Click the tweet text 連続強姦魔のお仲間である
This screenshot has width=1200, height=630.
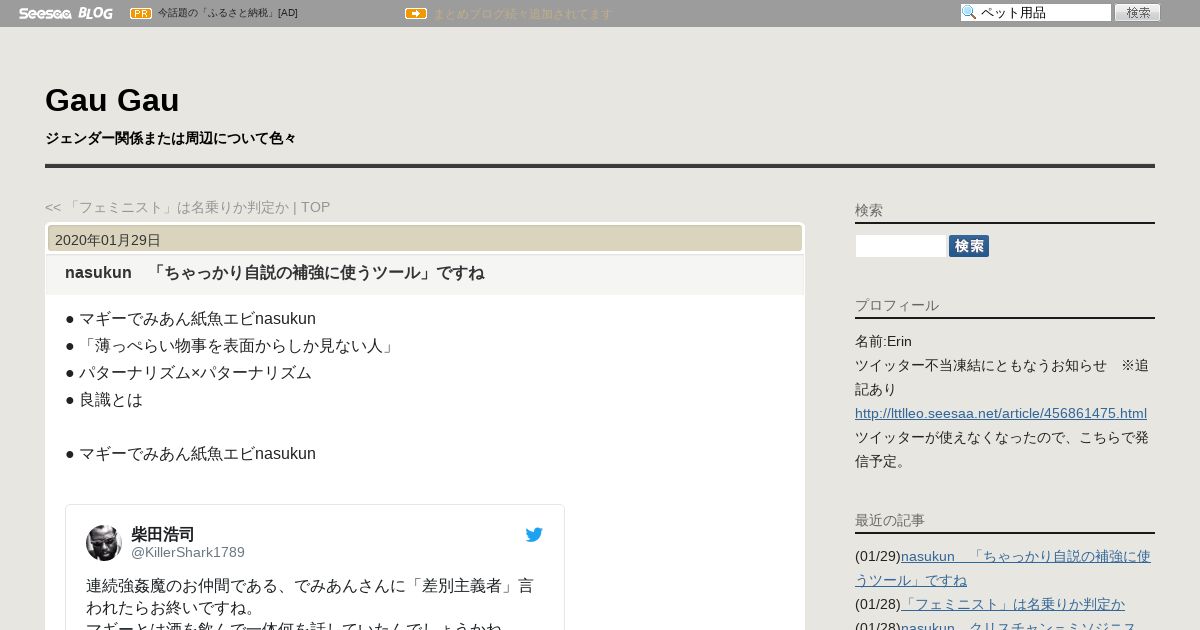[310, 595]
